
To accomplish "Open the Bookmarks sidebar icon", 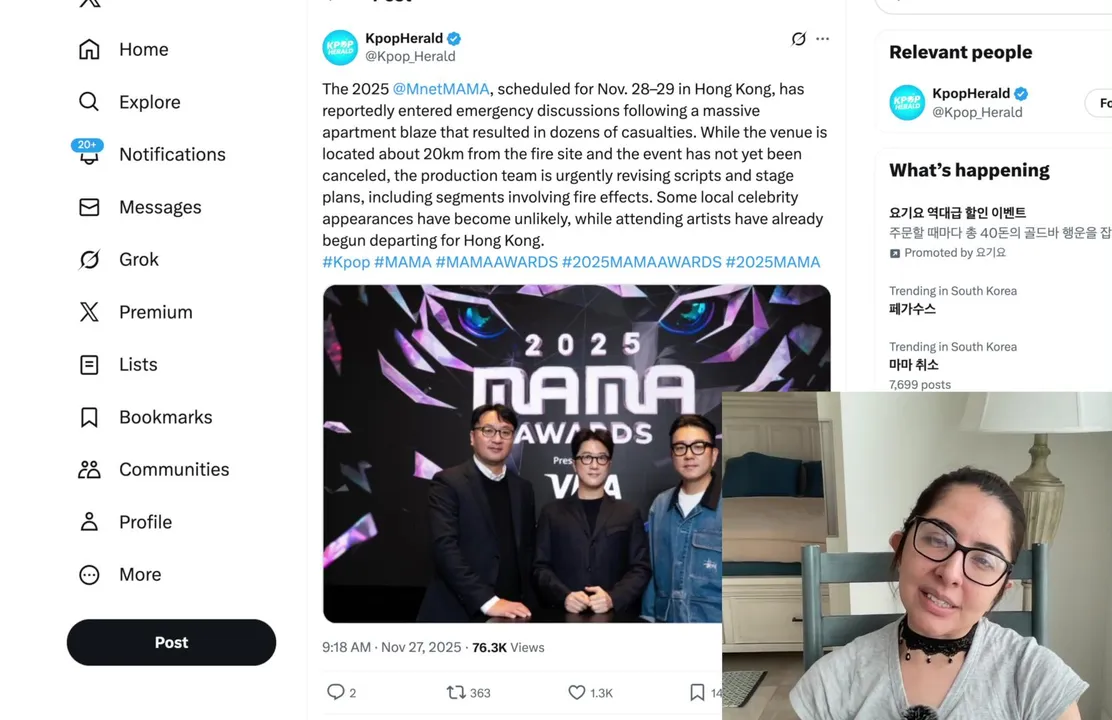I will (x=89, y=417).
